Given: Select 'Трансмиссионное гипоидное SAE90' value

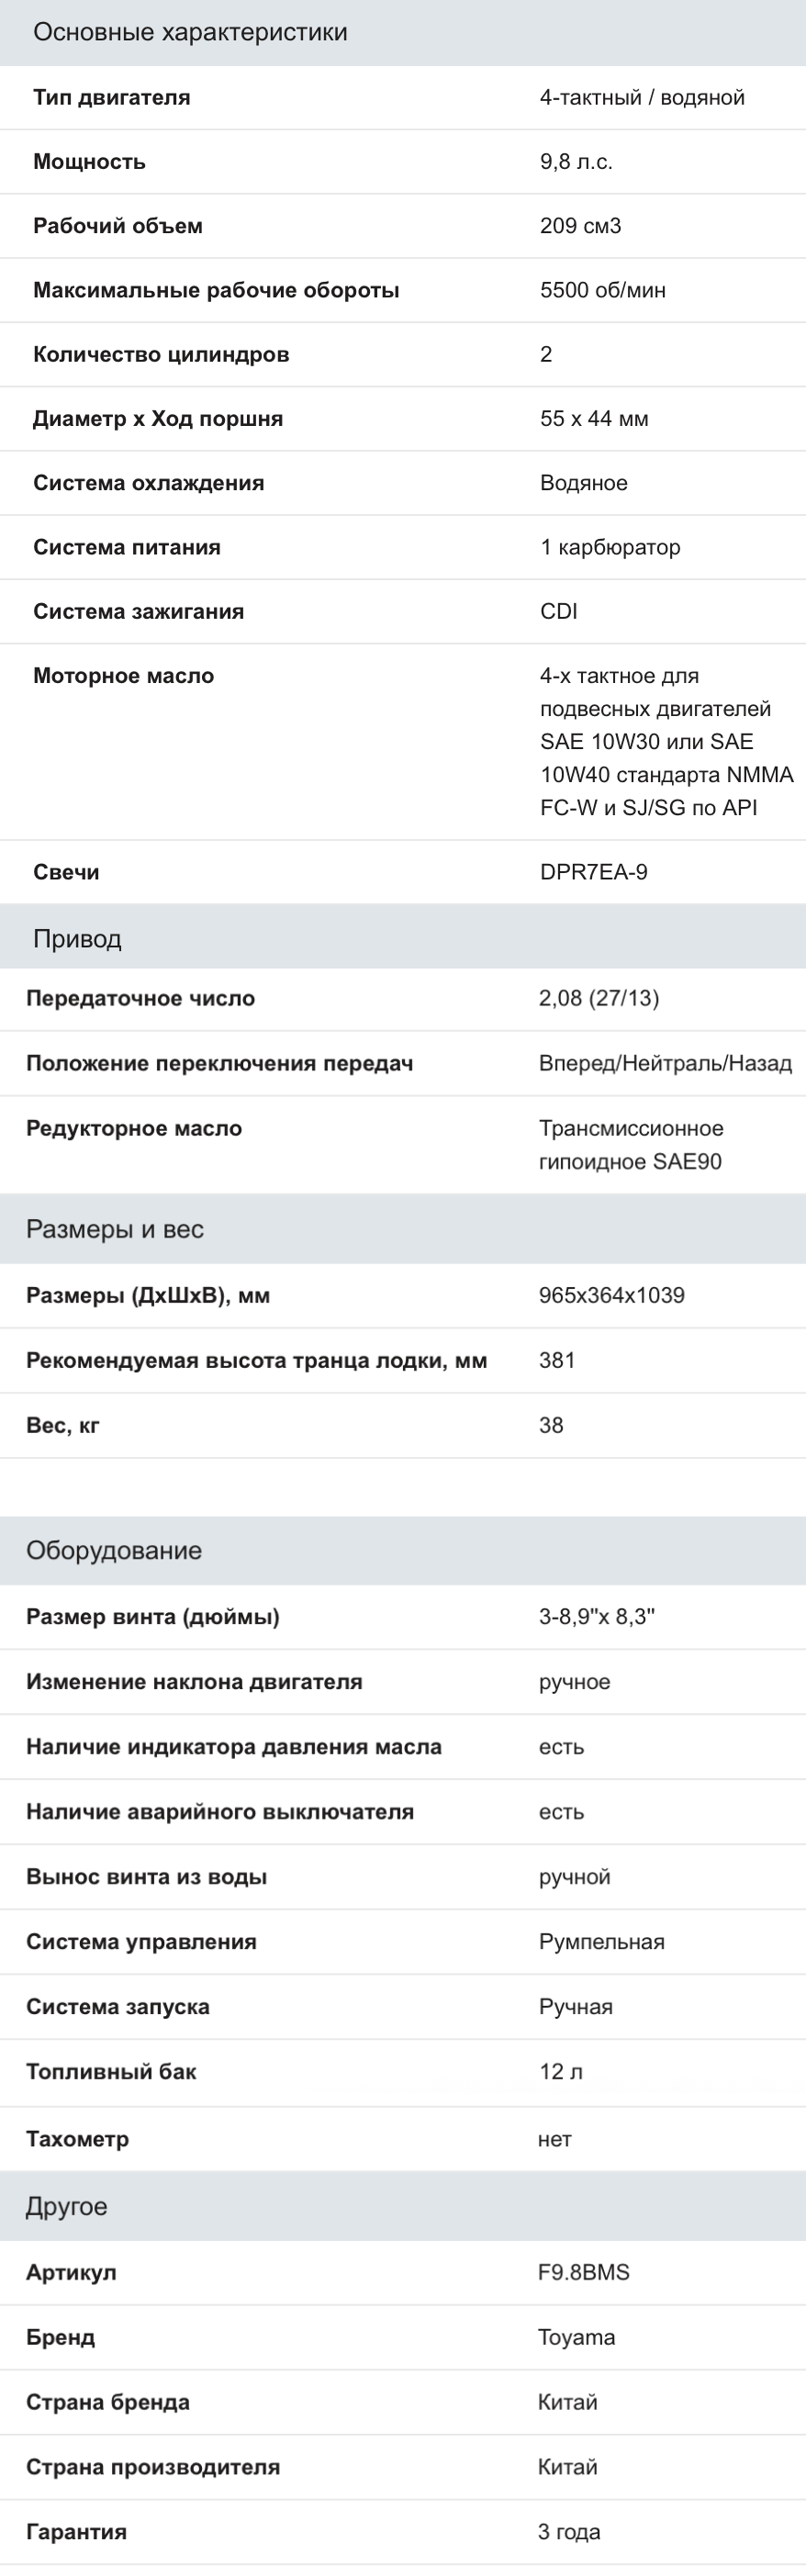Looking at the screenshot, I should click(631, 1145).
